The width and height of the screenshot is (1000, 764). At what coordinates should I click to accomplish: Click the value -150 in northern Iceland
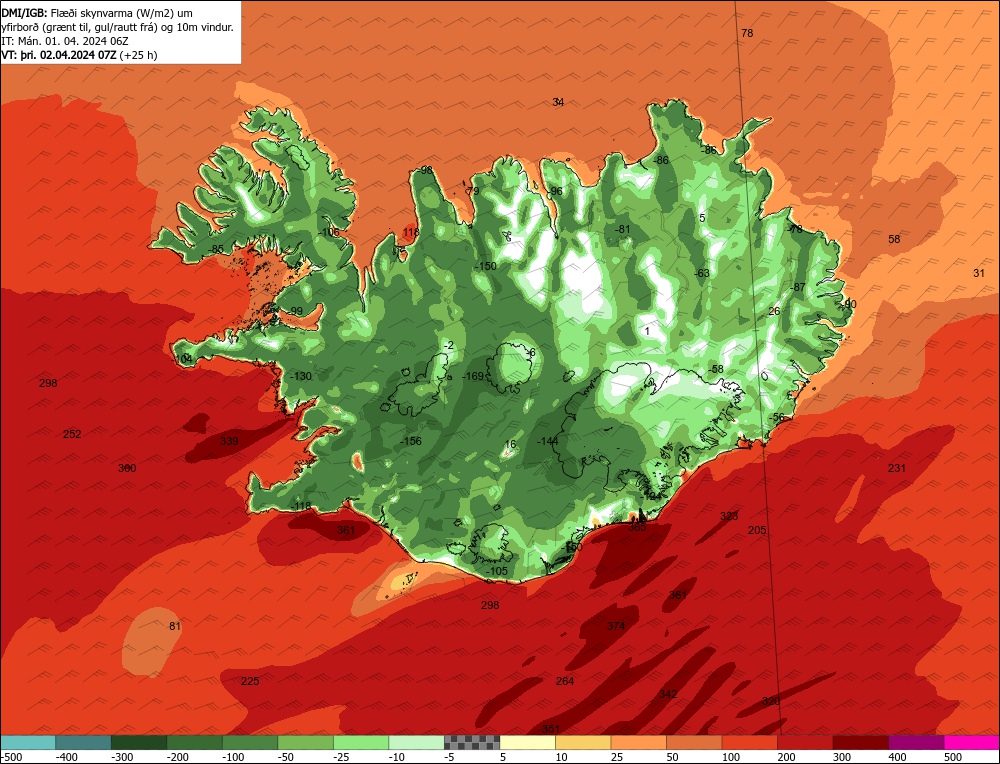(x=486, y=267)
